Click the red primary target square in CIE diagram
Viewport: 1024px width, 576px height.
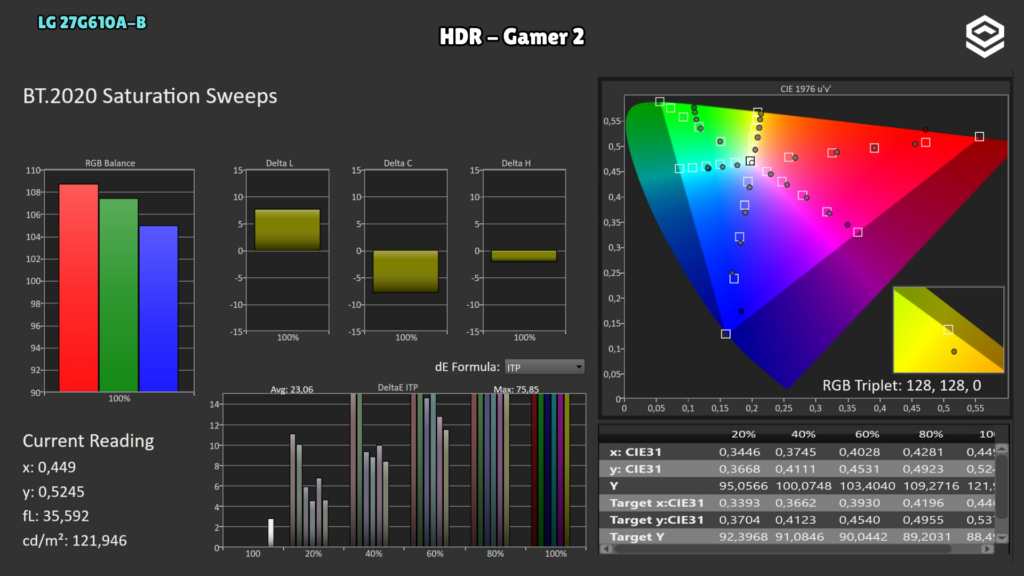[x=979, y=136]
